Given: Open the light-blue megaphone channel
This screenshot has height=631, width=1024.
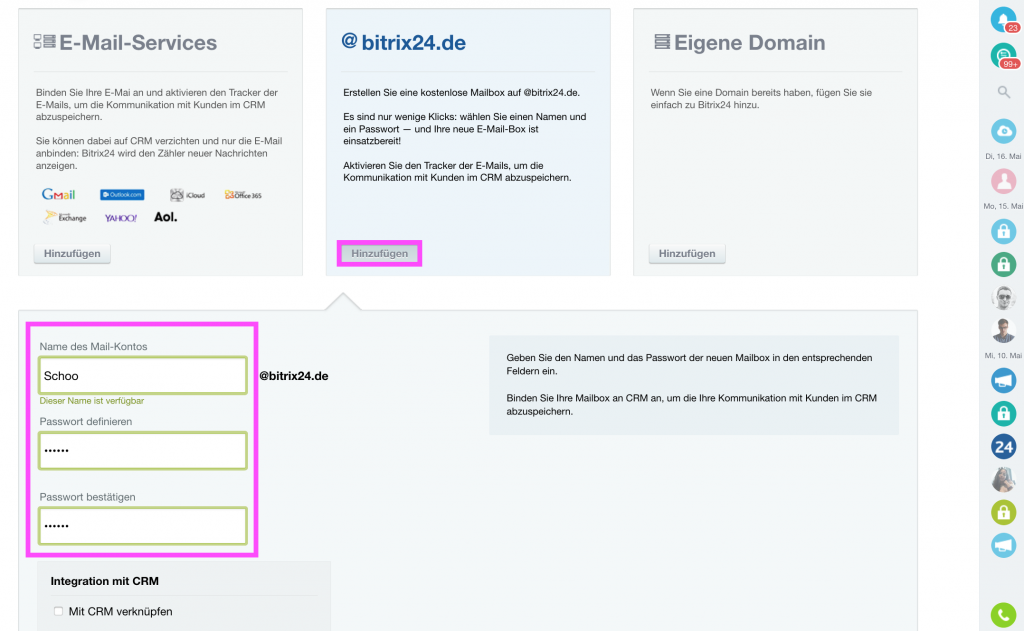Looking at the screenshot, I should (x=1004, y=545).
